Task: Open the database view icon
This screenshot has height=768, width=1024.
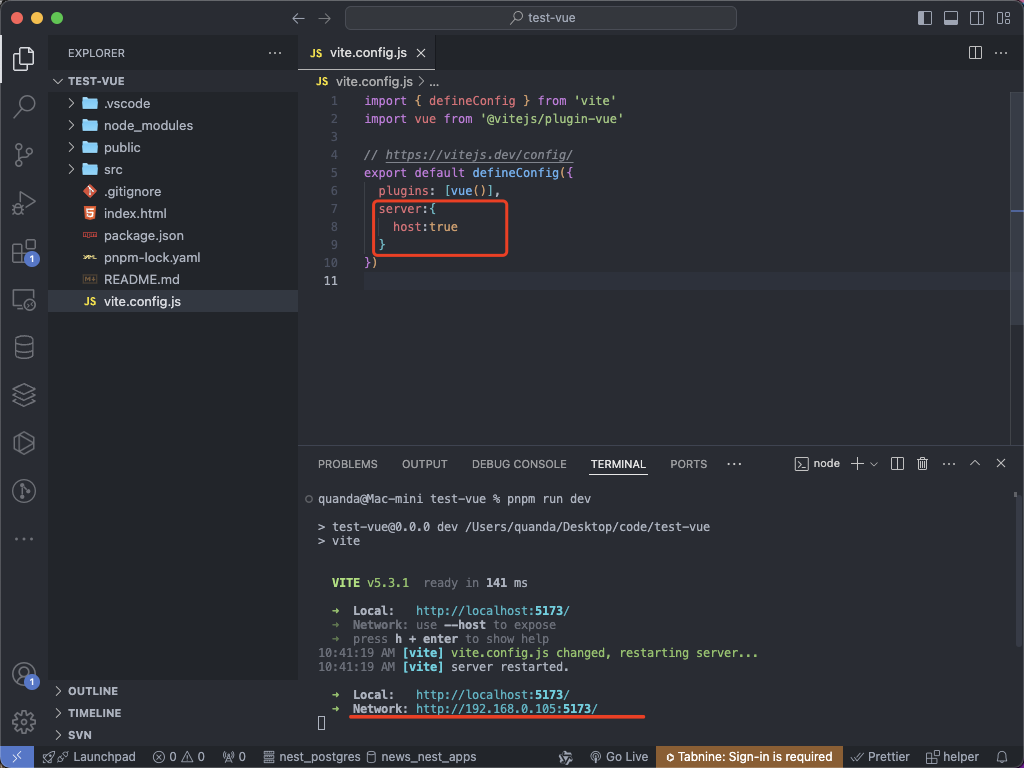Action: (24, 347)
